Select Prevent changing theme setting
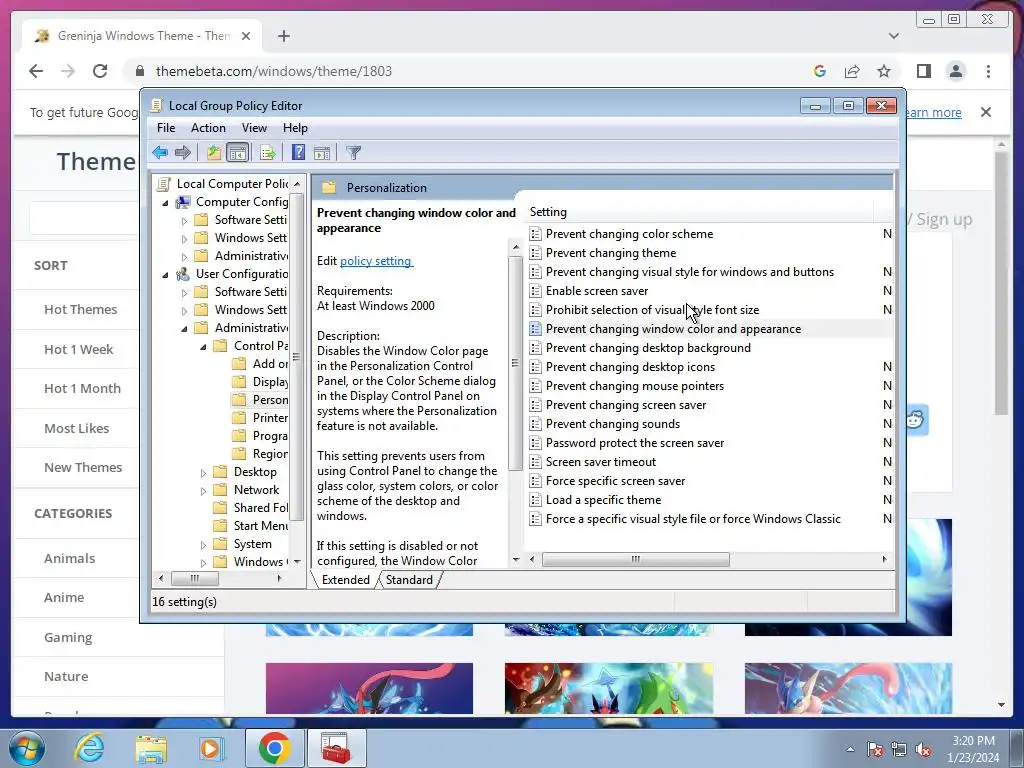Viewport: 1024px width, 768px height. click(x=611, y=253)
